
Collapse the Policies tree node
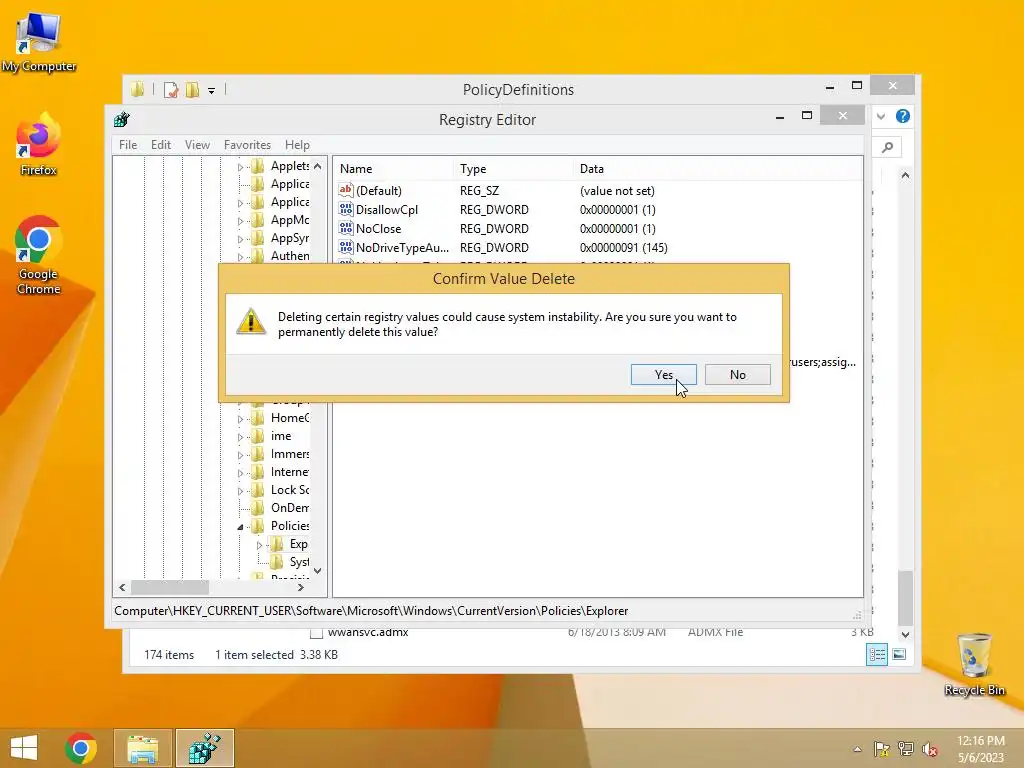pyautogui.click(x=240, y=526)
